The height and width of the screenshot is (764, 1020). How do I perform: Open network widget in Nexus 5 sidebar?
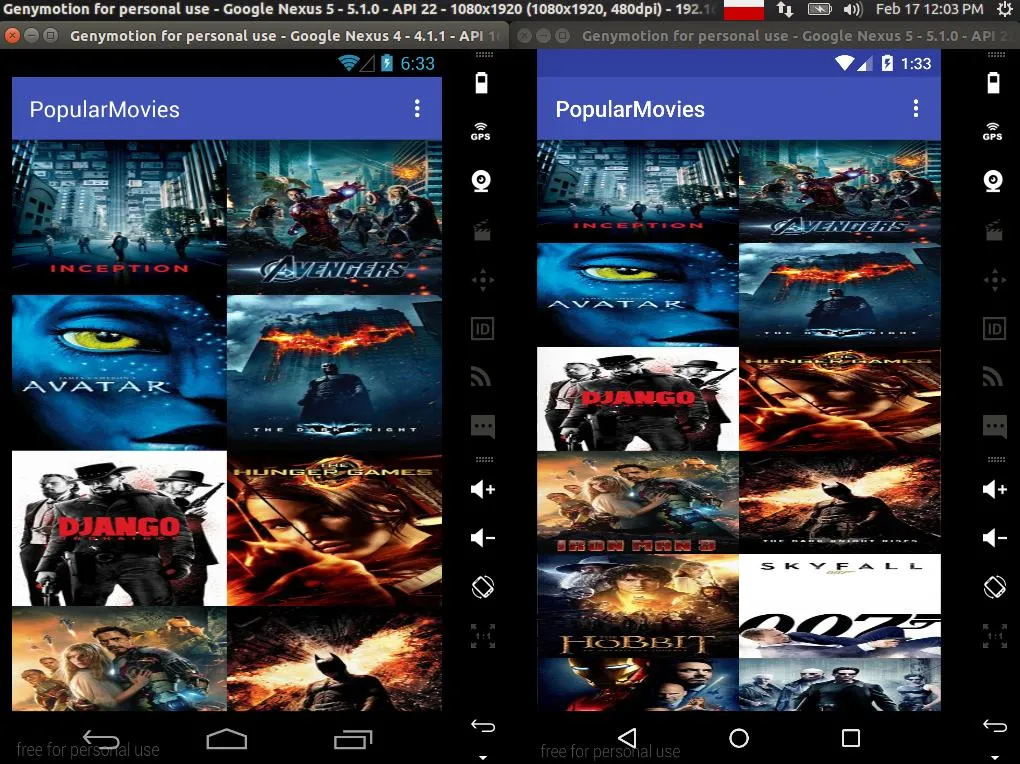993,377
